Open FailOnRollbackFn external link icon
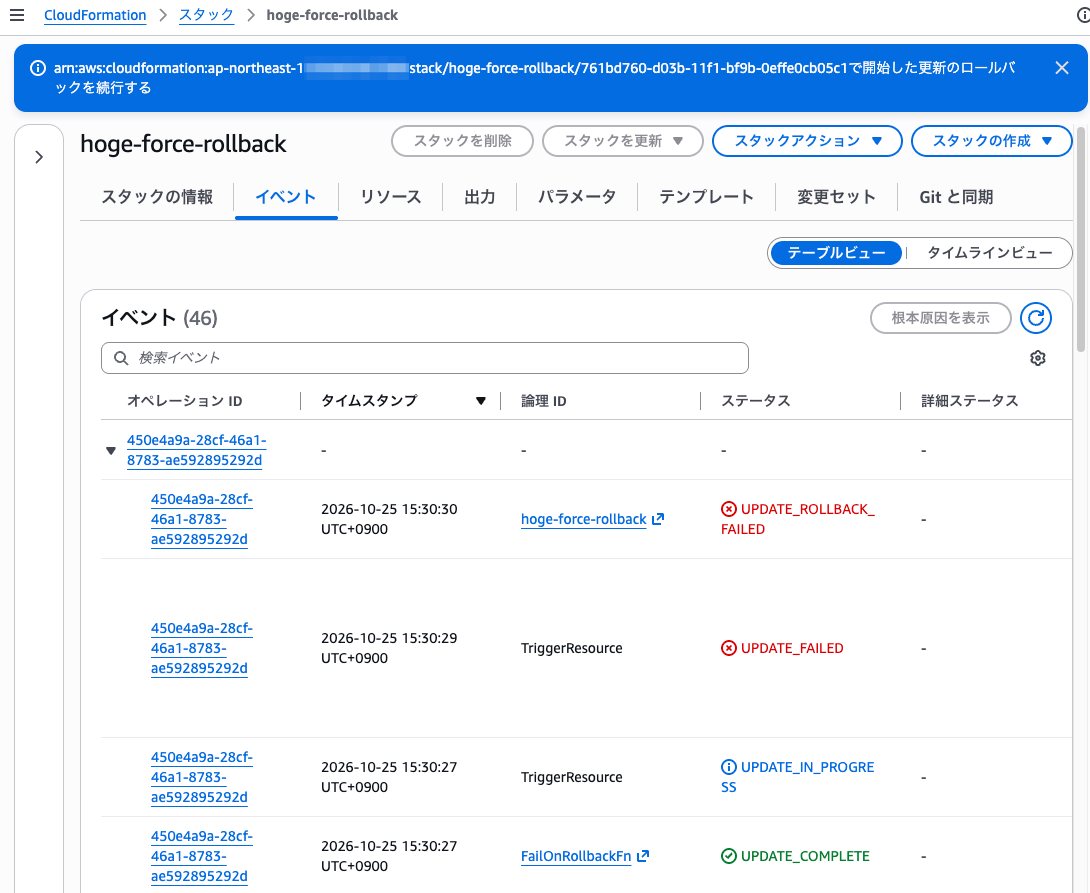1090x893 pixels. coord(642,855)
